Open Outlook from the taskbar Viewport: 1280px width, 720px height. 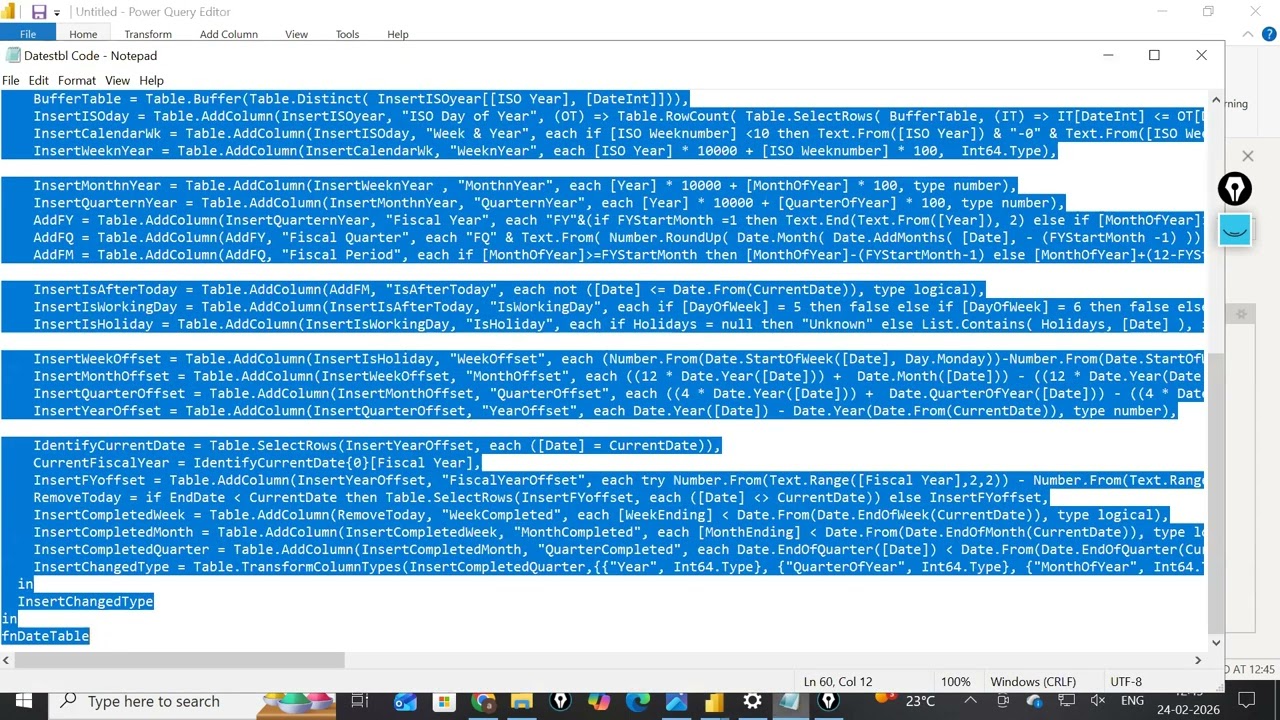(405, 701)
